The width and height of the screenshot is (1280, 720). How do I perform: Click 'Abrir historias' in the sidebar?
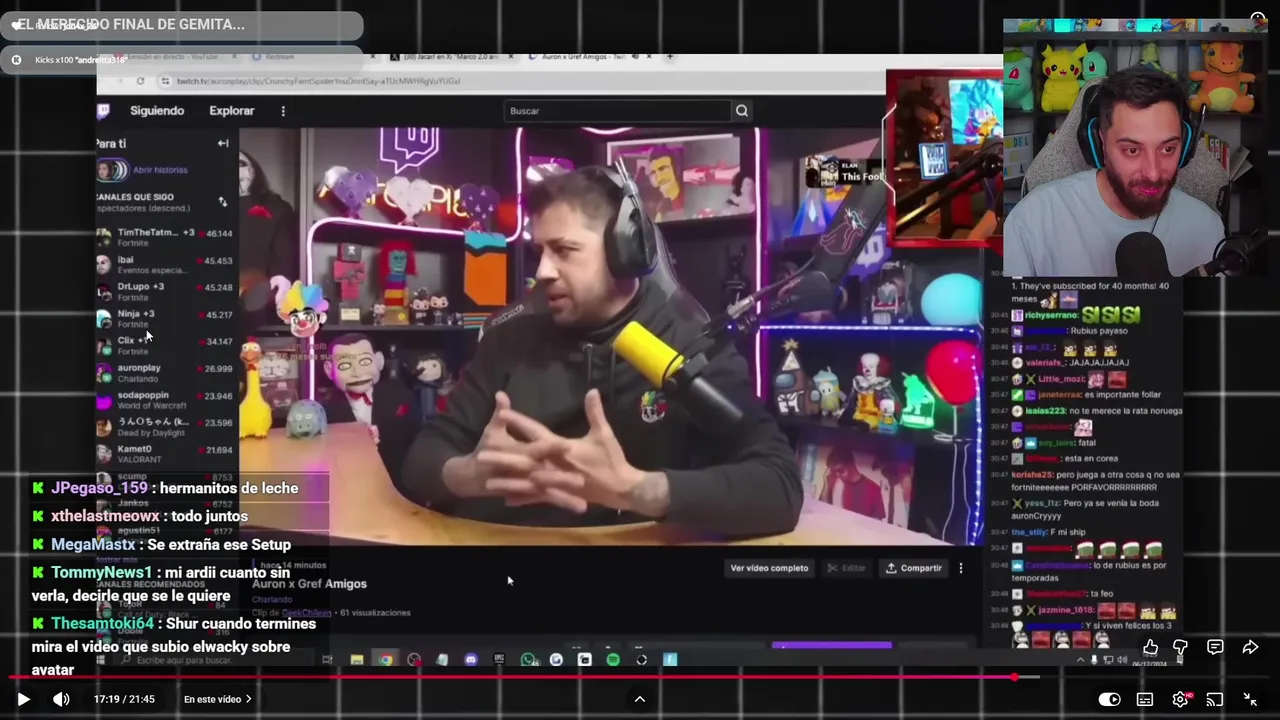pyautogui.click(x=160, y=170)
